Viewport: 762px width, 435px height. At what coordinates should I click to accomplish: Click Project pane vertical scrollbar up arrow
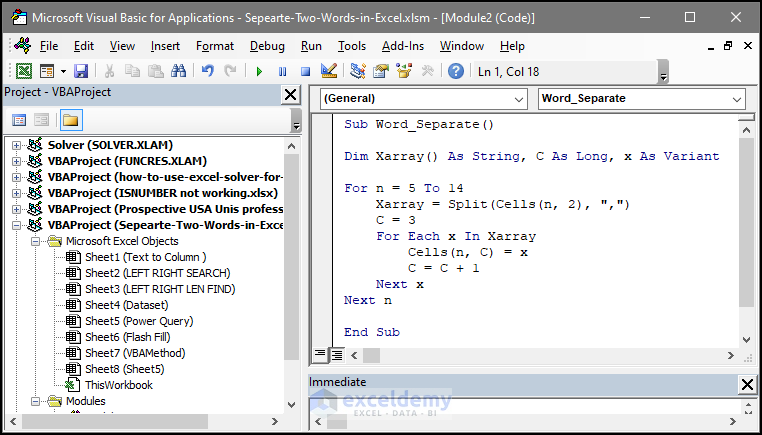coord(291,146)
